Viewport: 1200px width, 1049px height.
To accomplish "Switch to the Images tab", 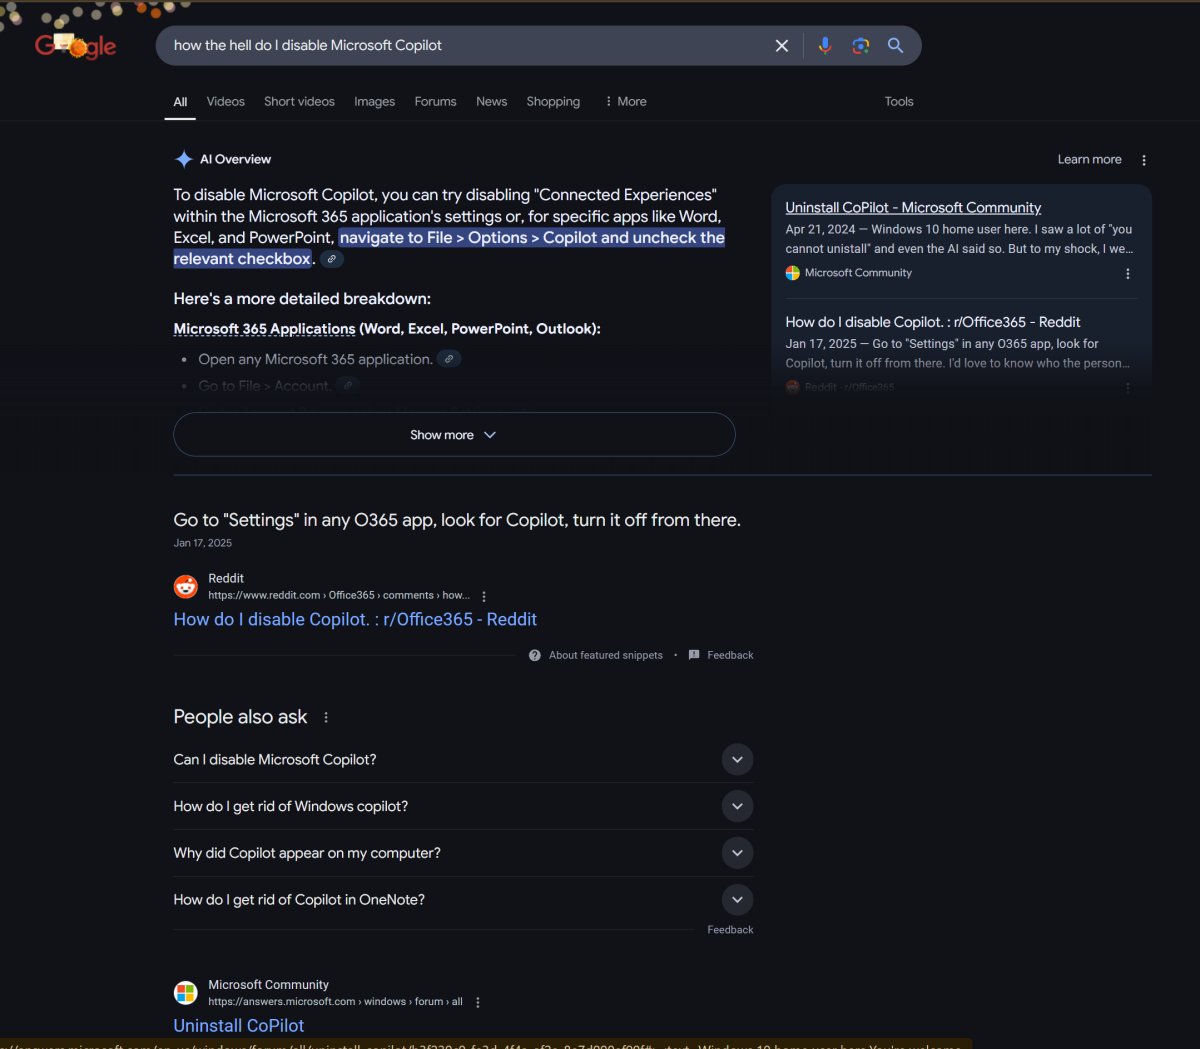I will click(374, 102).
